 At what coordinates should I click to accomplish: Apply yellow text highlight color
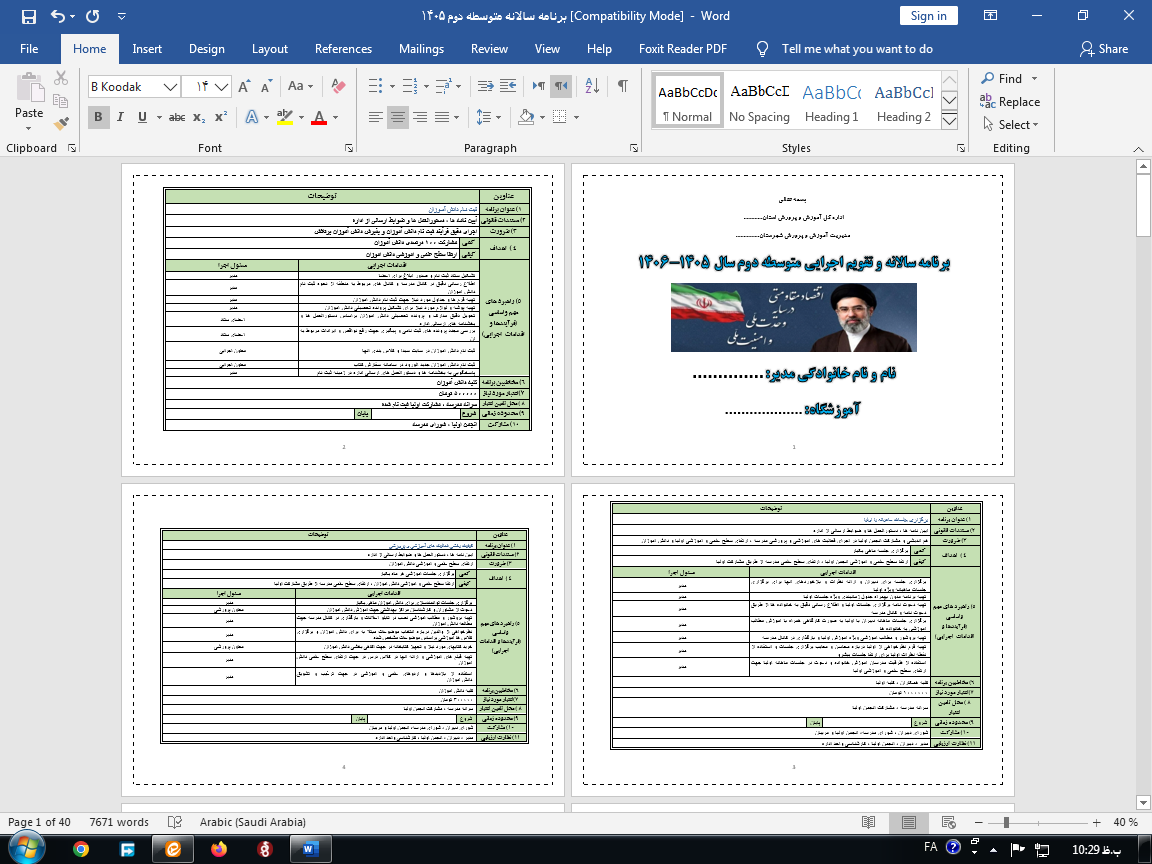[285, 117]
